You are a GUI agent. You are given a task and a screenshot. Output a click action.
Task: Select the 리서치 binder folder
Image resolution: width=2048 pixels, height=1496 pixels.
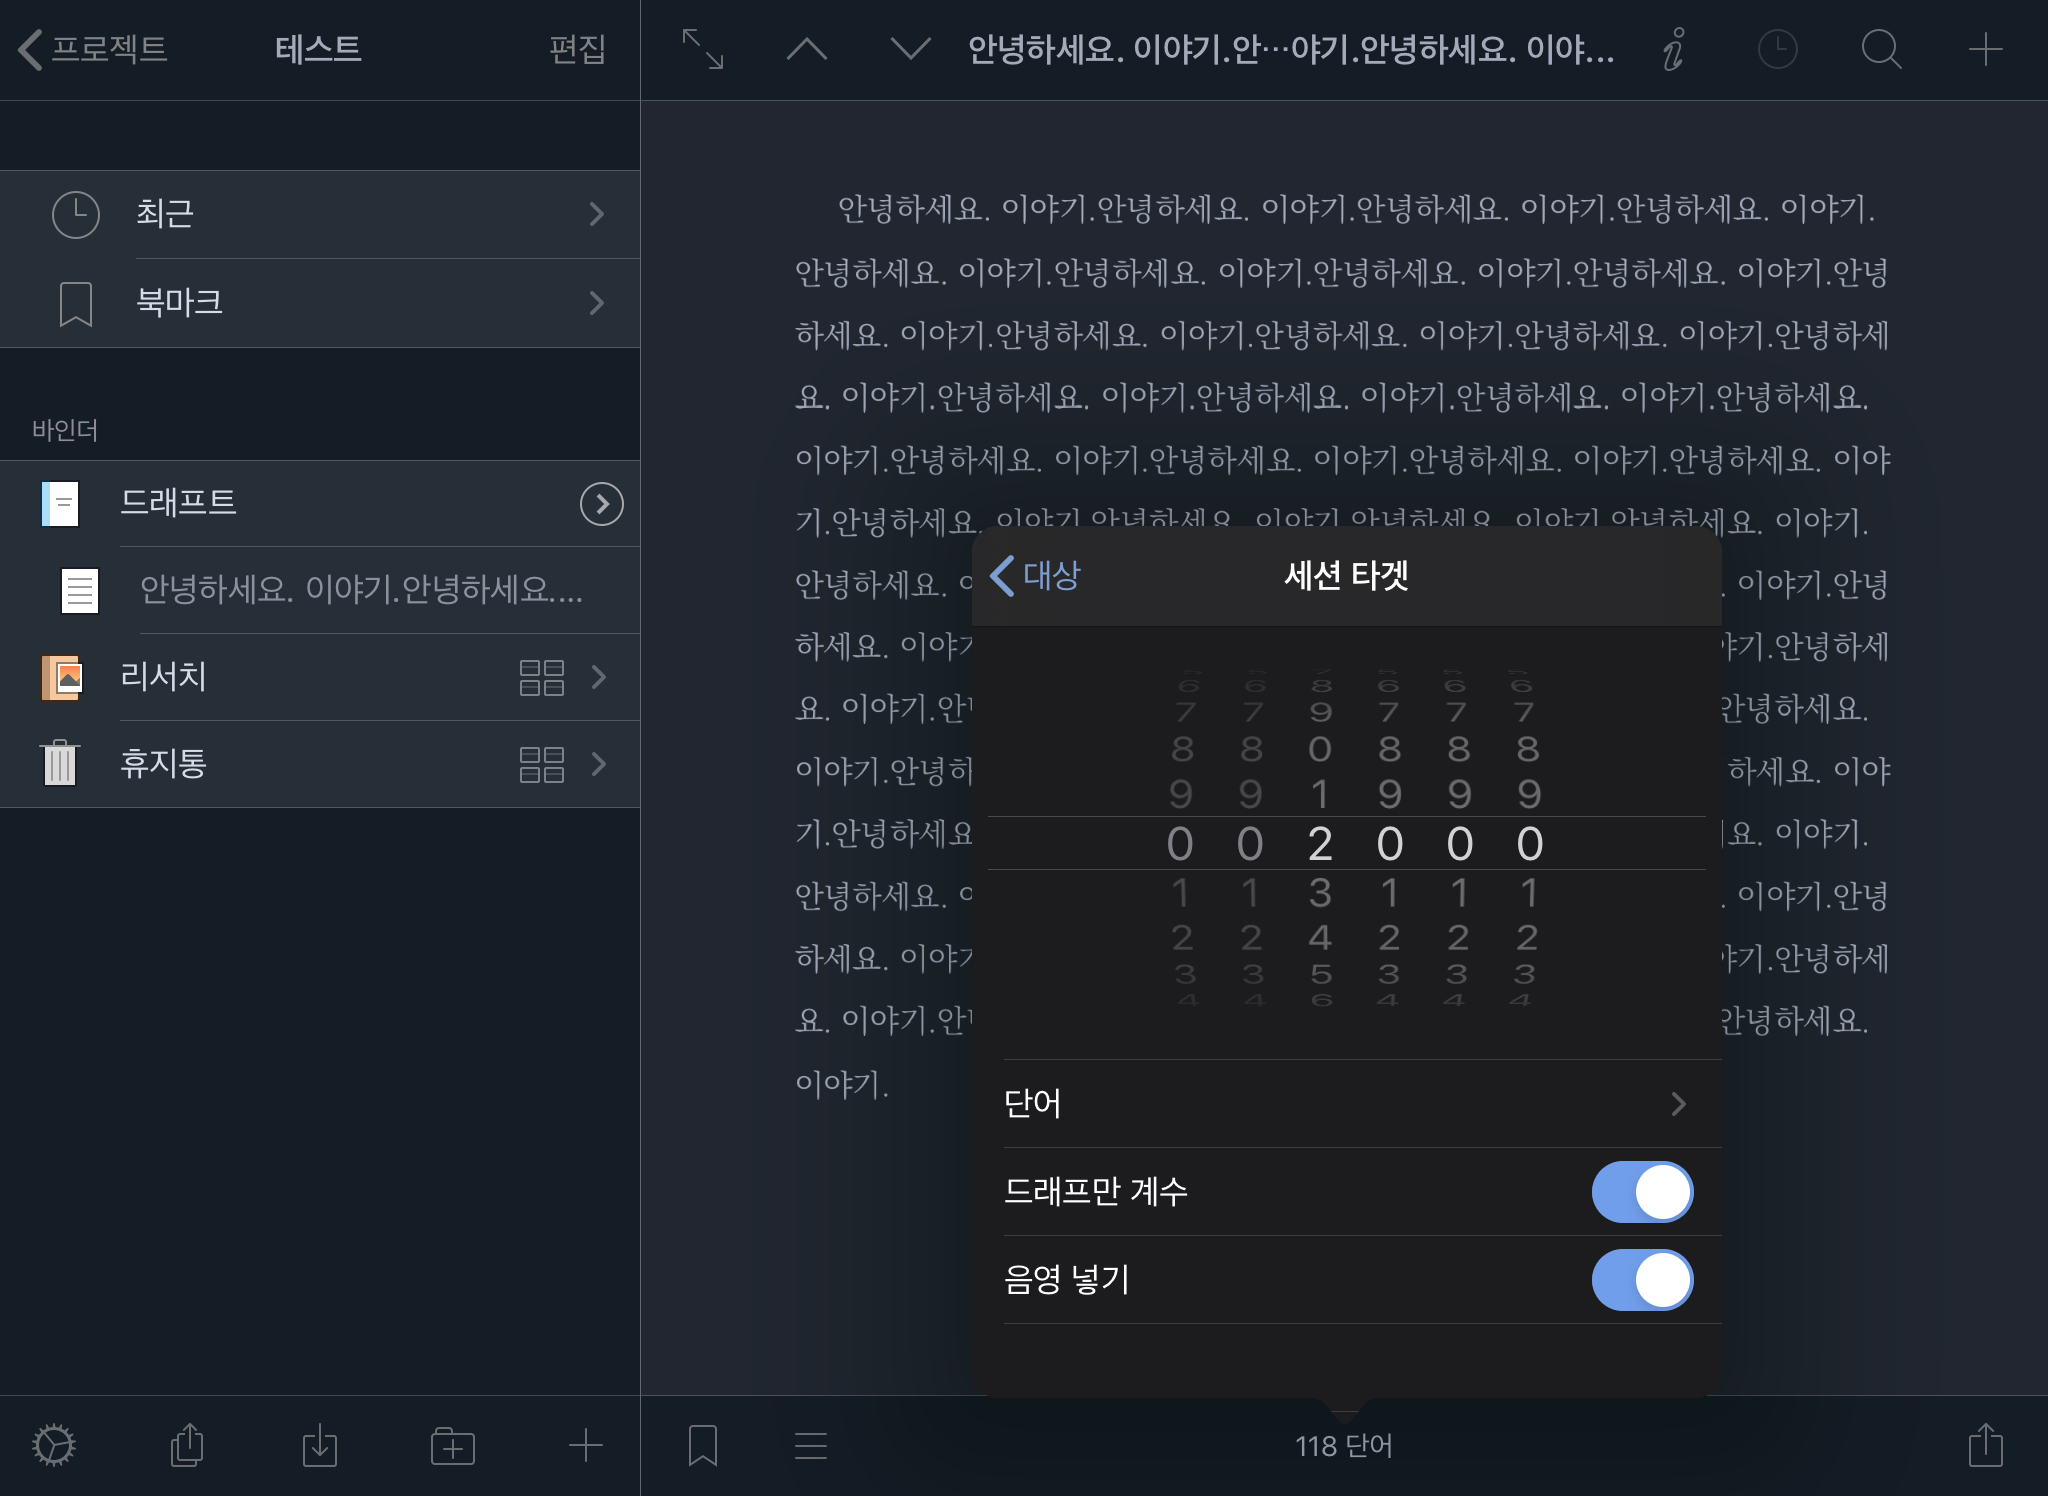164,677
